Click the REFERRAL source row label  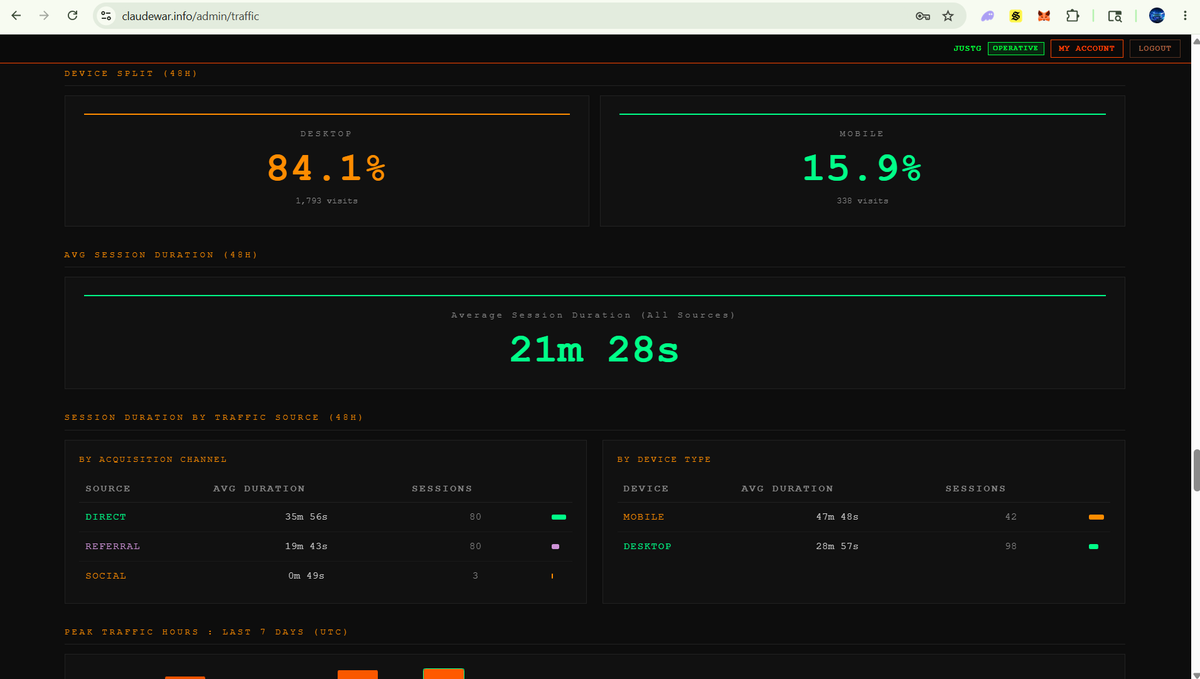coord(113,546)
